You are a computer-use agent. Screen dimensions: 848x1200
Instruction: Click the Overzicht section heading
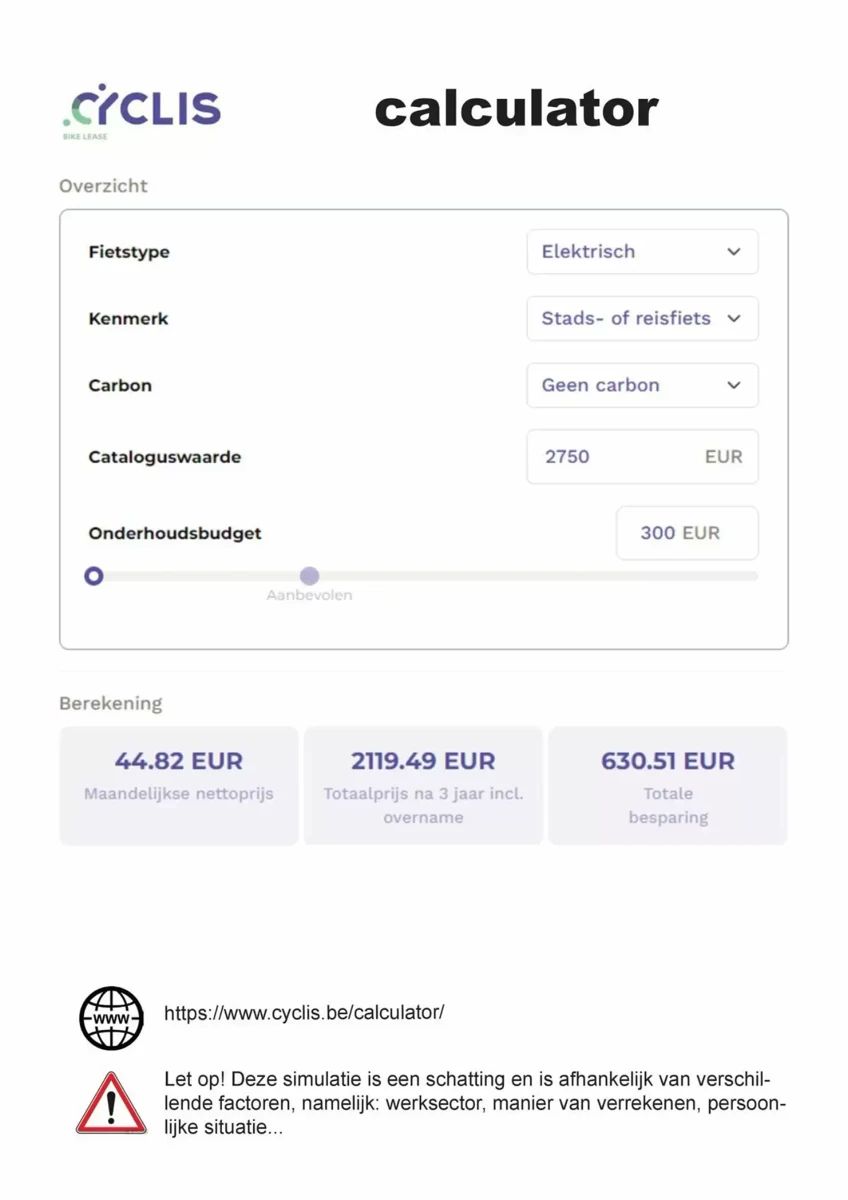click(x=103, y=186)
